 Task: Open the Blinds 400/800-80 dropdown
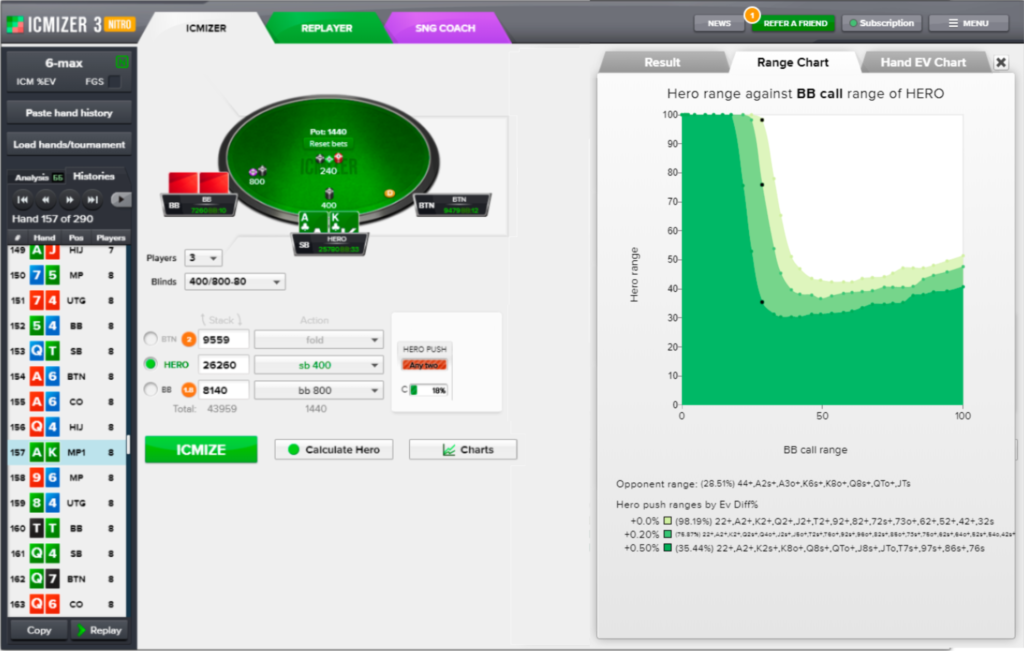coord(235,281)
